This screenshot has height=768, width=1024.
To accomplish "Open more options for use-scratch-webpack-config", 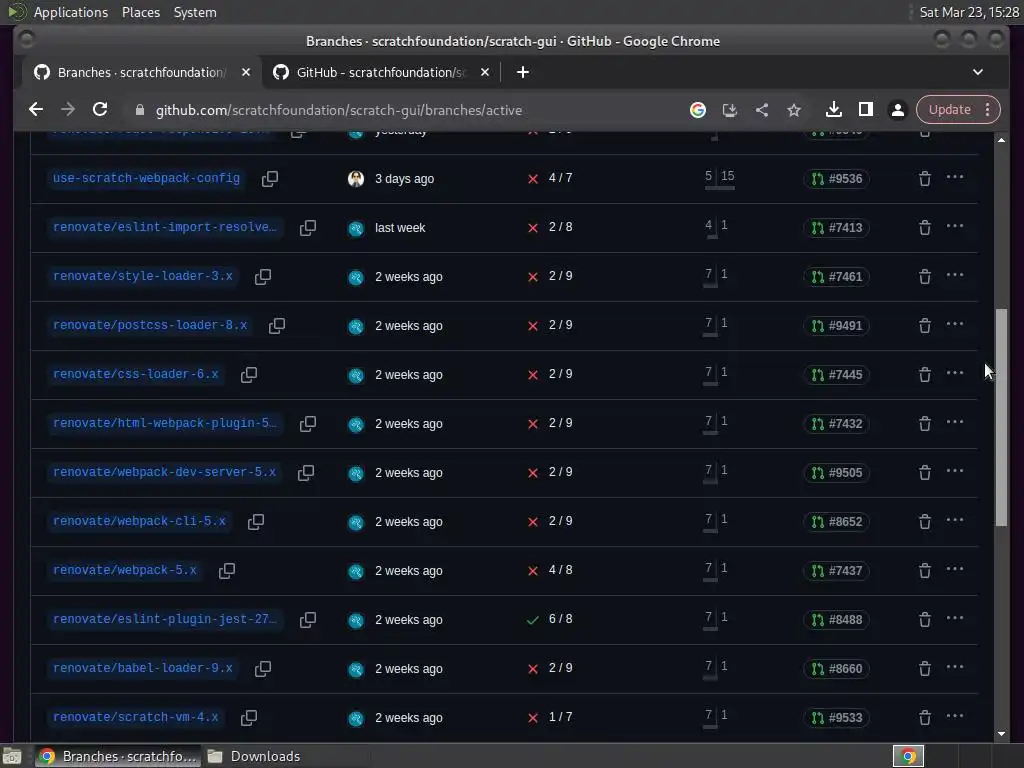I will (955, 177).
